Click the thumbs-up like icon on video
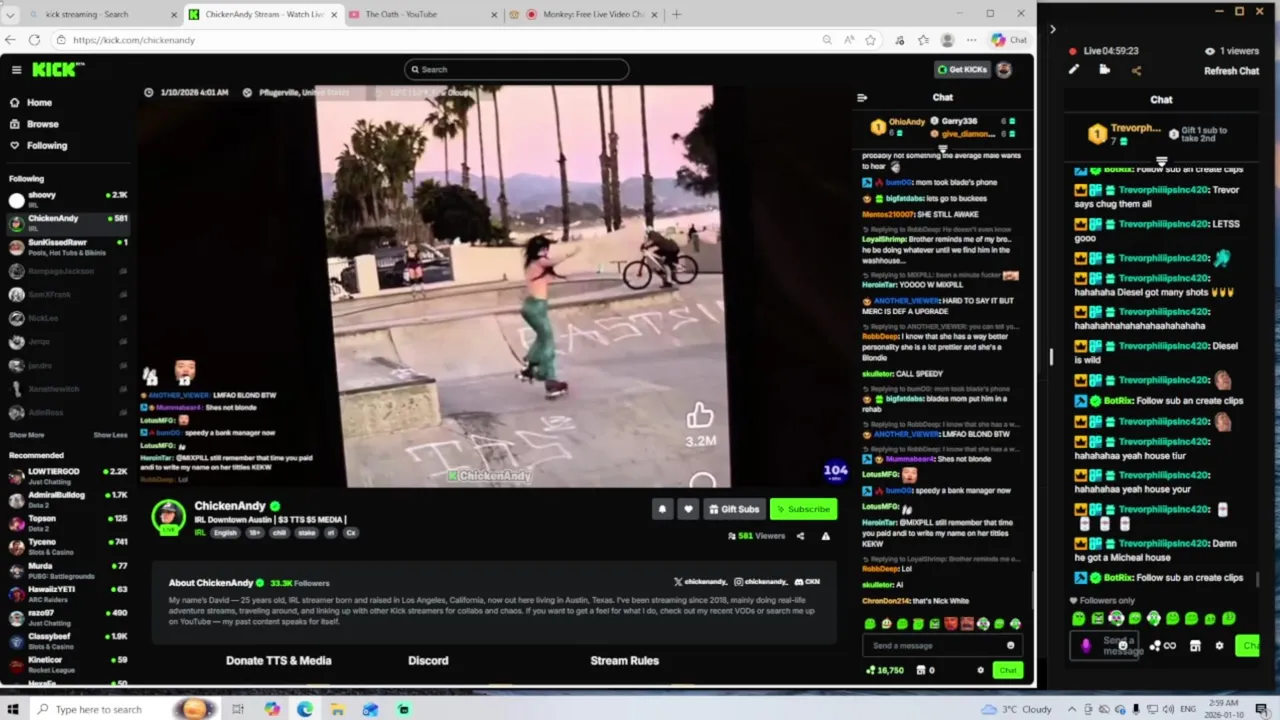 pos(700,415)
